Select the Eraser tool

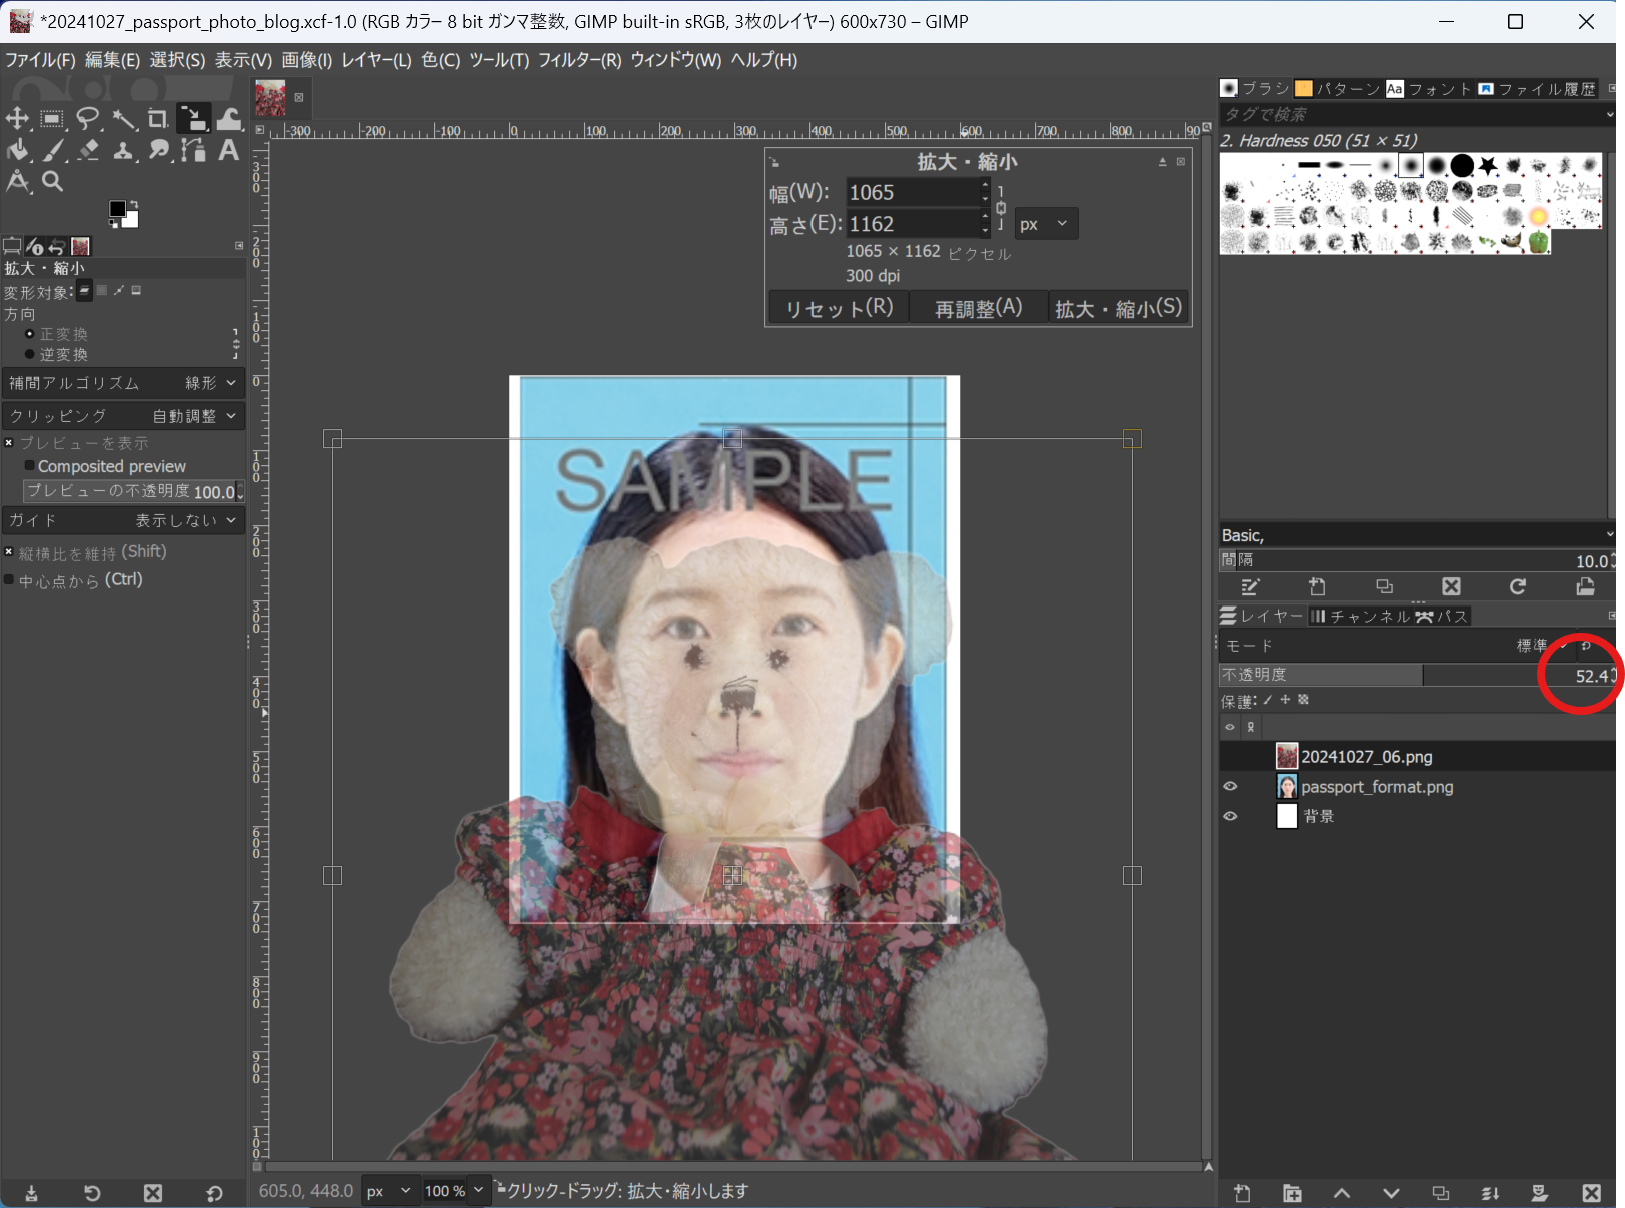click(88, 150)
